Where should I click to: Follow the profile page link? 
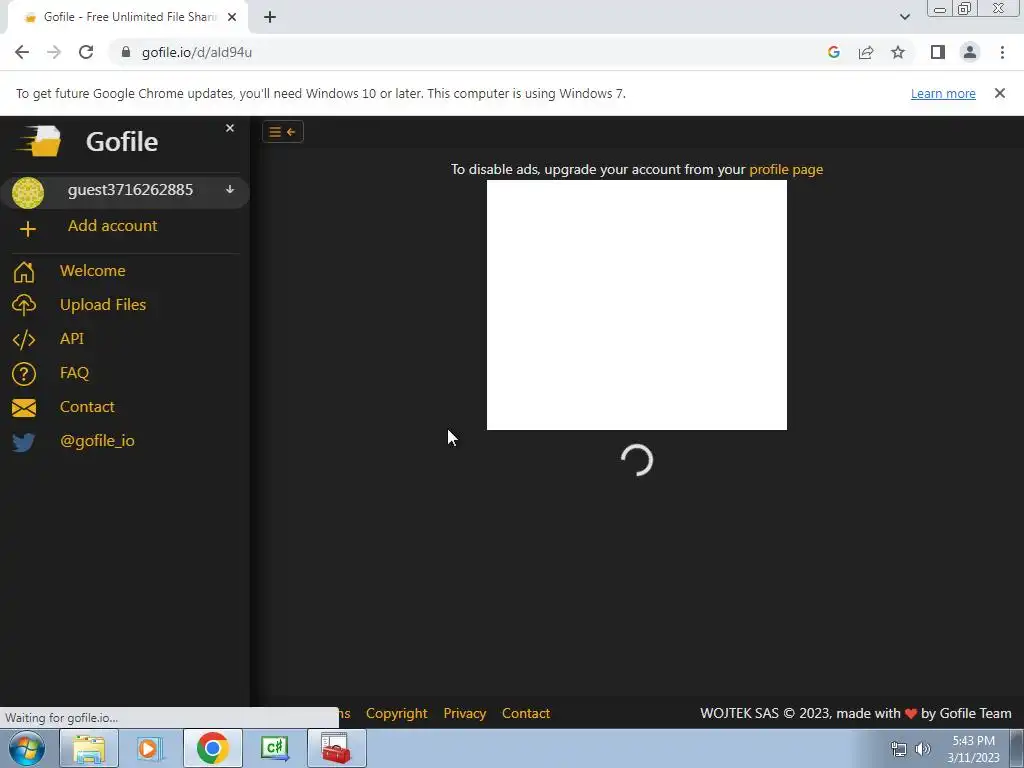point(786,169)
